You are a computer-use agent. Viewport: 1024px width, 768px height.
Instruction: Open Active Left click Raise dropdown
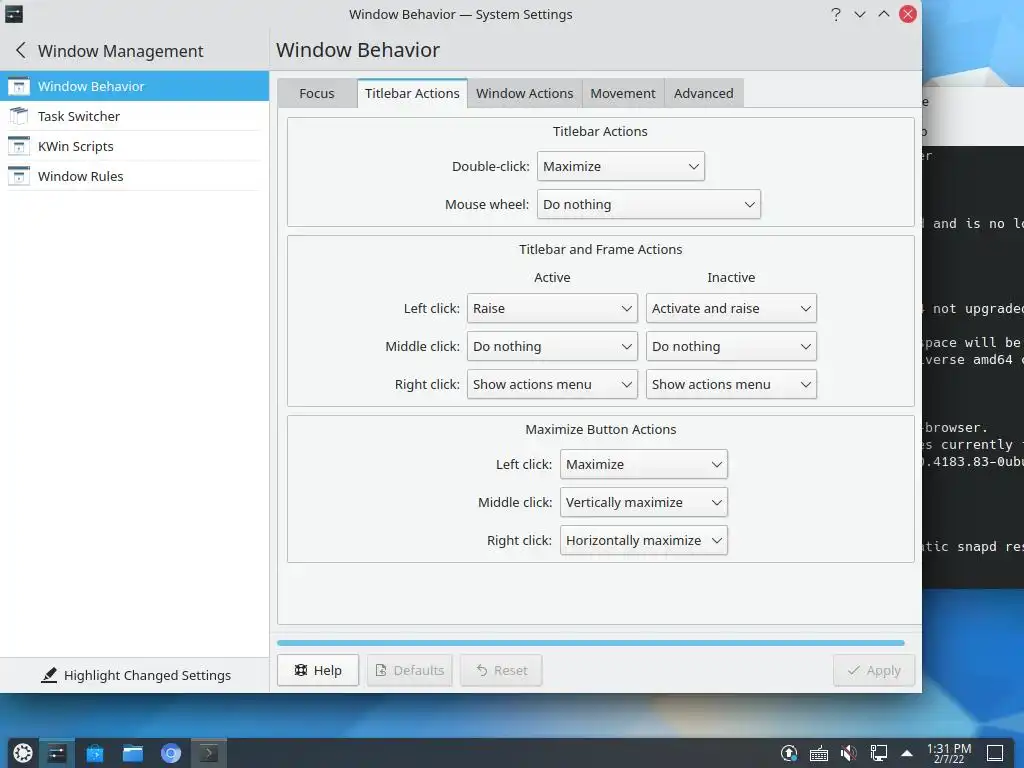(552, 308)
